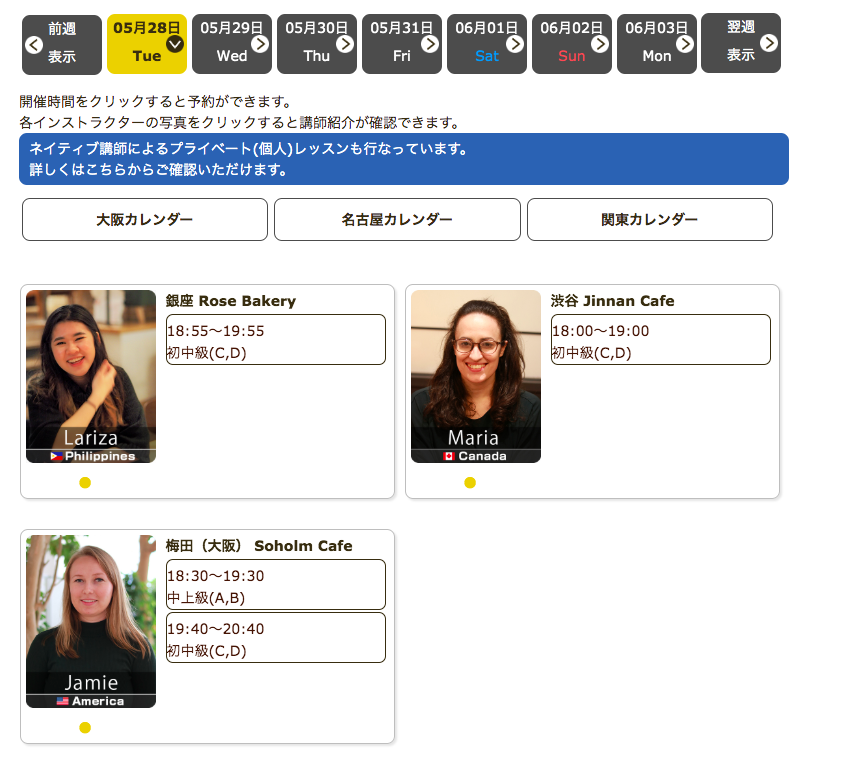Open the 名古屋カレンダー button
This screenshot has height=757, width=845.
pos(397,220)
